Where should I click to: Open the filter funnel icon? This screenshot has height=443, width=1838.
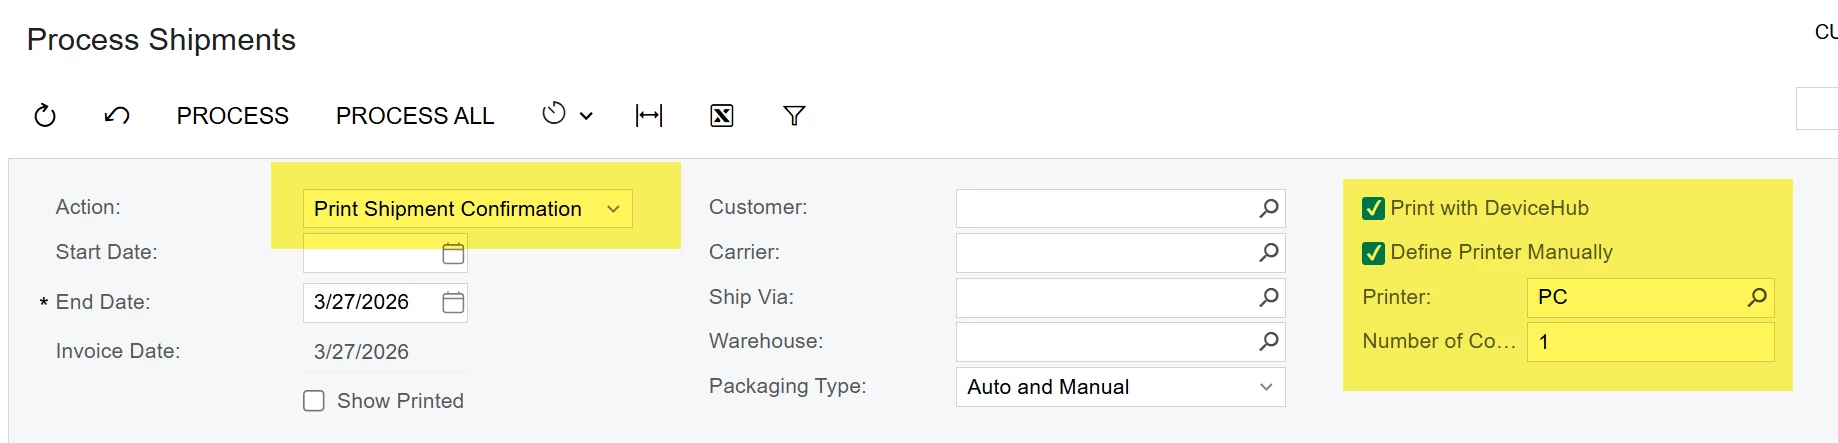pyautogui.click(x=794, y=116)
